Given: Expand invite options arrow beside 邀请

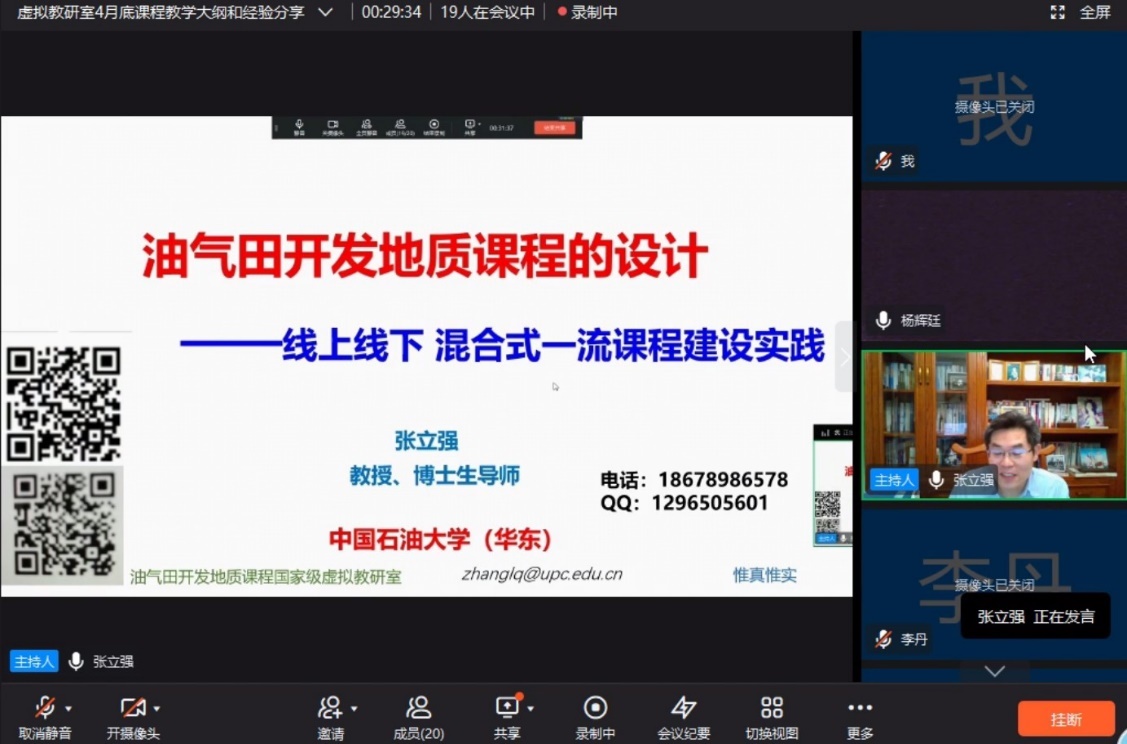Looking at the screenshot, I should pyautogui.click(x=354, y=709).
